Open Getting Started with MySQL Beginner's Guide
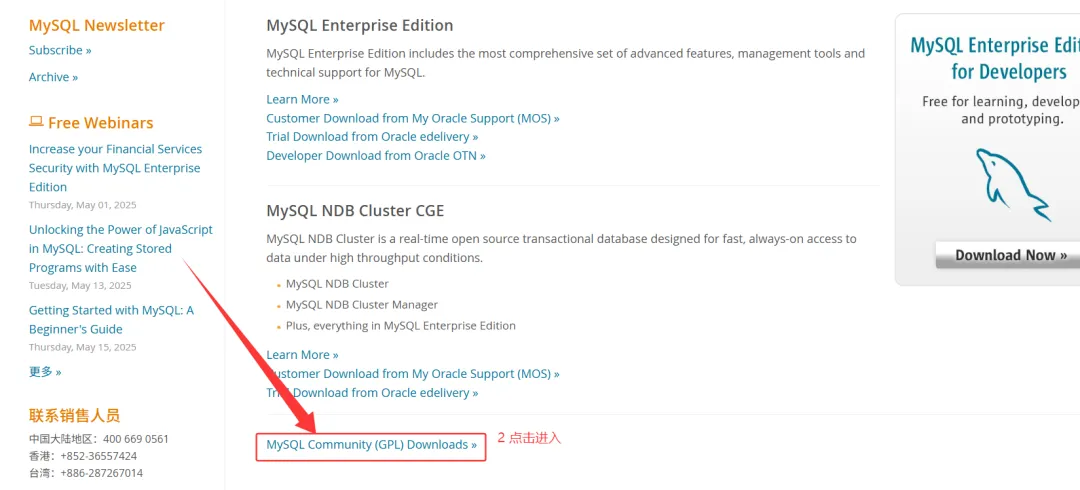 point(111,319)
